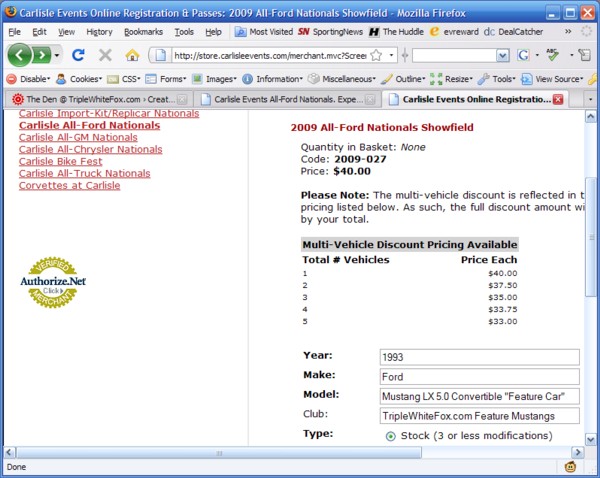This screenshot has height=478, width=600.
Task: Open the Images developer toolbar dropdown
Action: click(214, 79)
